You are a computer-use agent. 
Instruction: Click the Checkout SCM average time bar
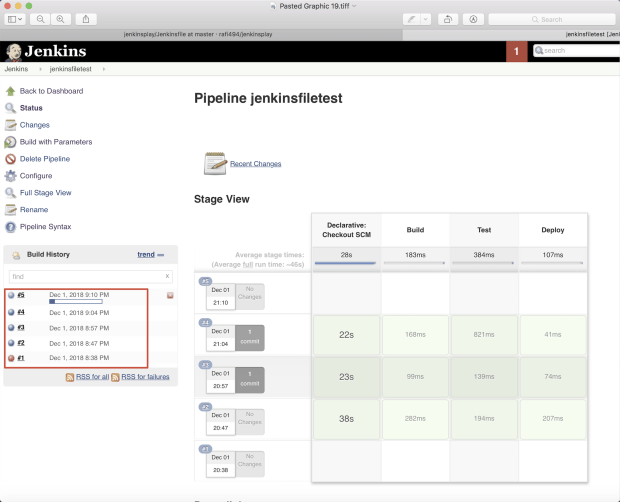[x=345, y=263]
